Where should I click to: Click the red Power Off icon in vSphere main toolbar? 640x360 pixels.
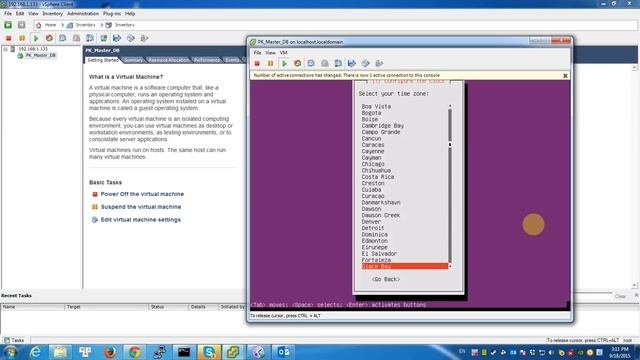(9, 38)
